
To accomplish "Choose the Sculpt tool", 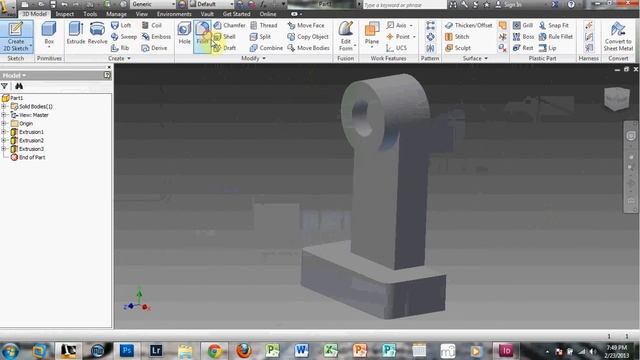I will (x=458, y=48).
